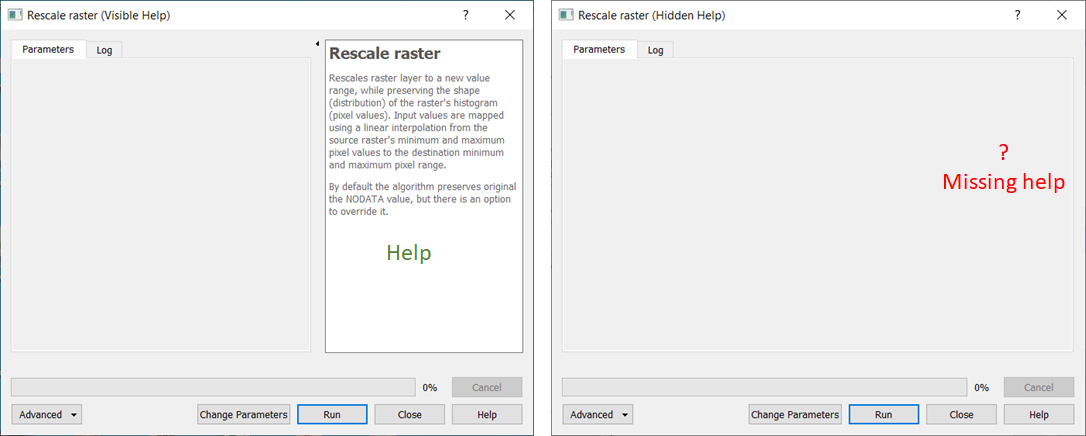Click the Cancel button in the Hidden Help window

click(x=1038, y=388)
